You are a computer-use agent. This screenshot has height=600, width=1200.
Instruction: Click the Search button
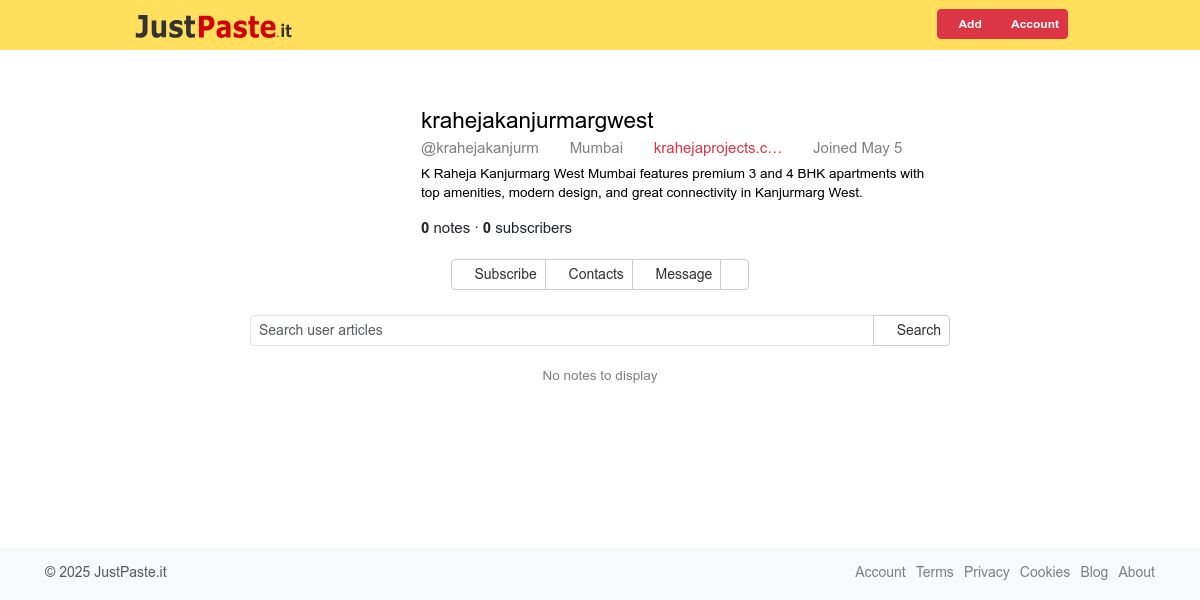[x=911, y=330]
